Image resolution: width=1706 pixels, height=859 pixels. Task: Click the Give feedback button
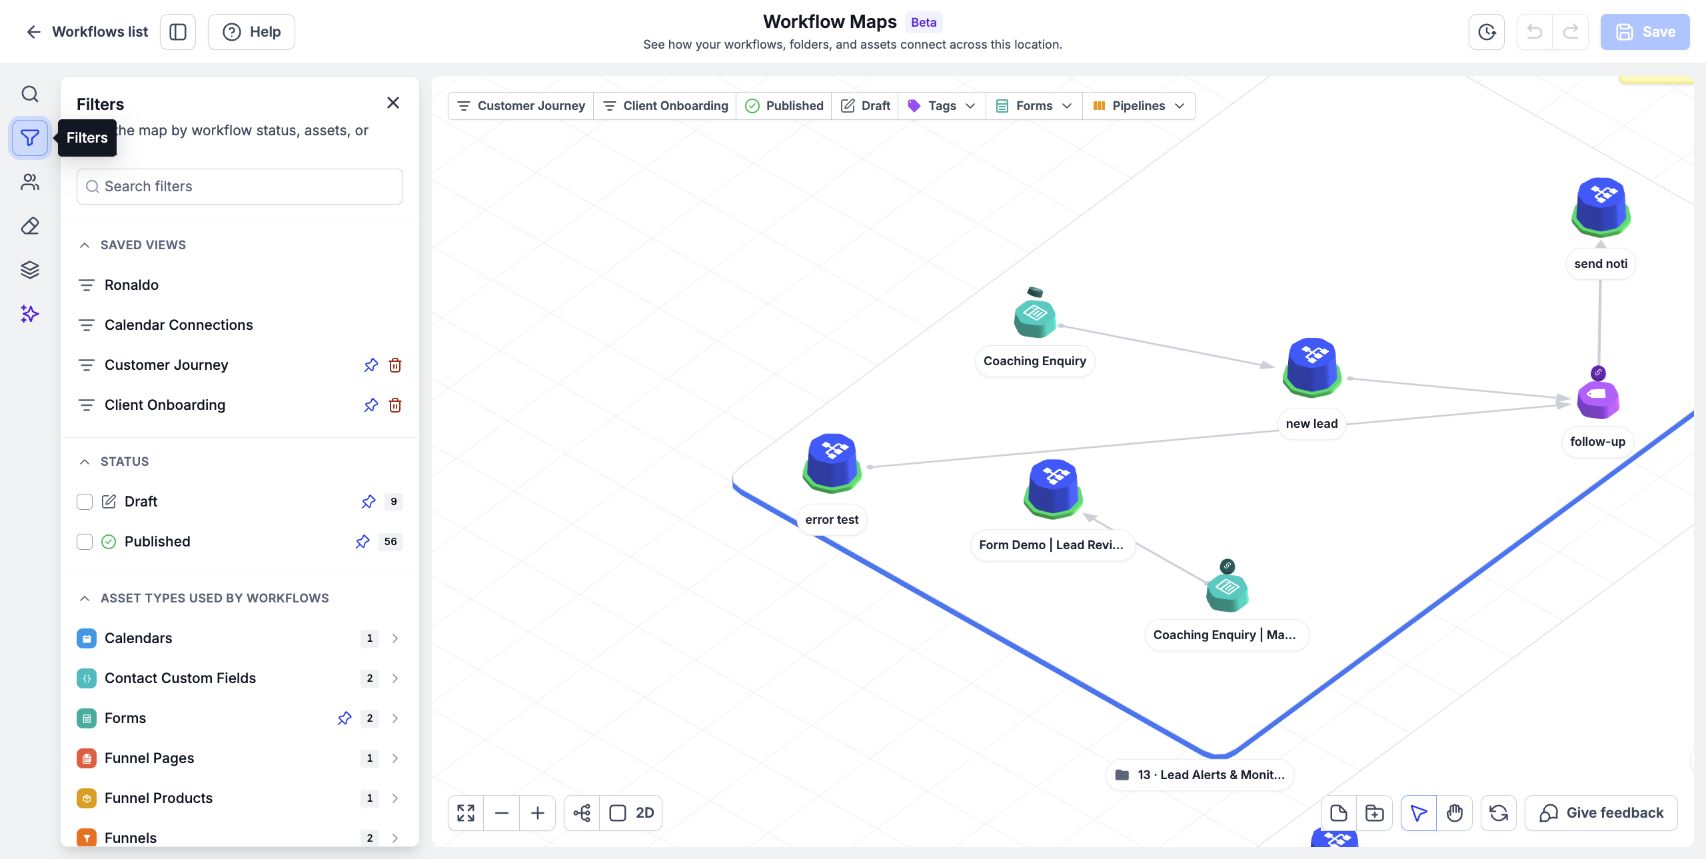click(x=1601, y=813)
